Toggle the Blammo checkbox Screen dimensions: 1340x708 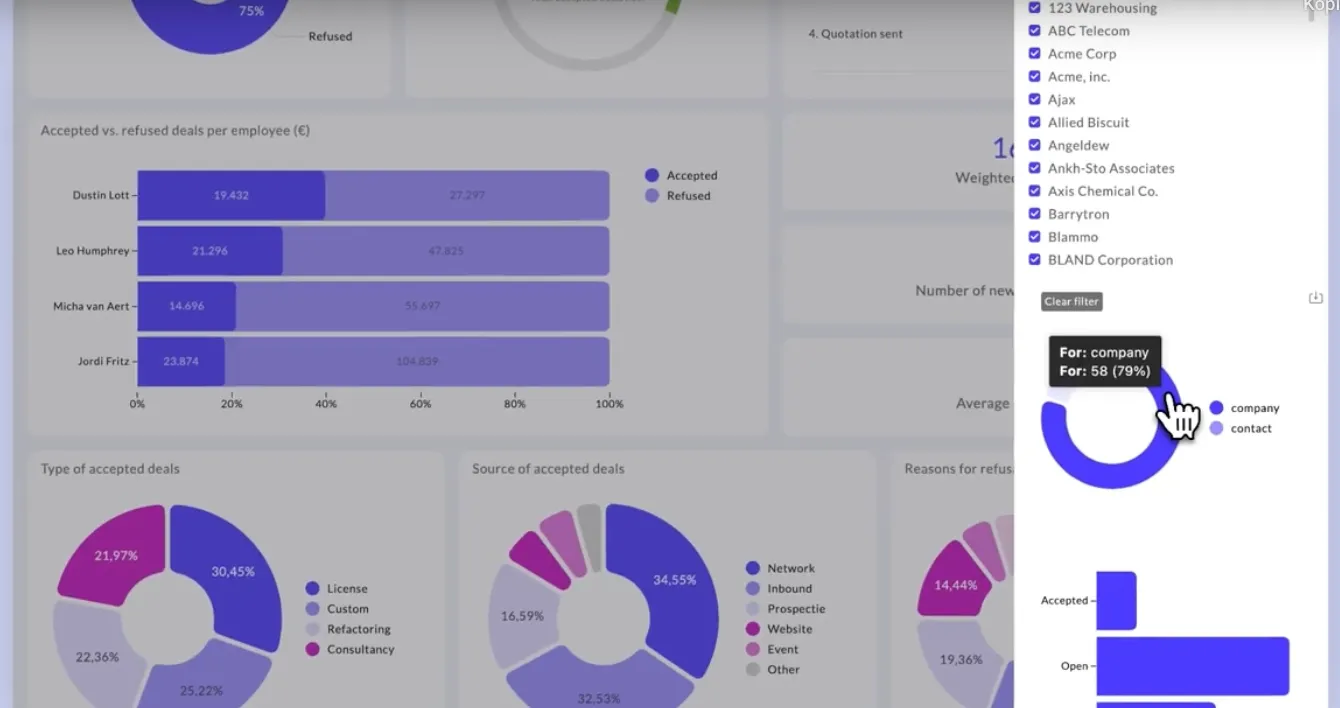click(1035, 237)
